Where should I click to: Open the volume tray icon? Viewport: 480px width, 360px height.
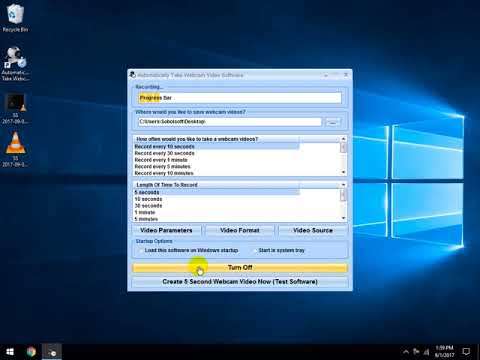tap(427, 352)
